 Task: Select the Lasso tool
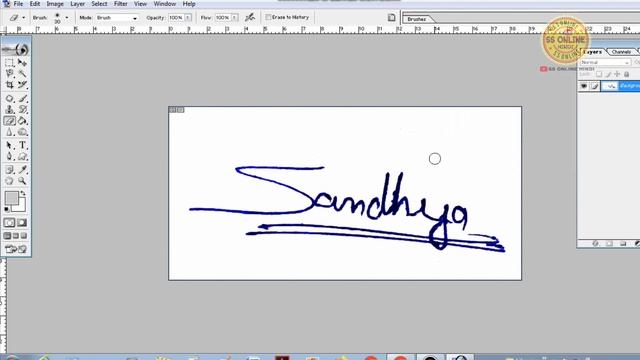click(x=9, y=73)
